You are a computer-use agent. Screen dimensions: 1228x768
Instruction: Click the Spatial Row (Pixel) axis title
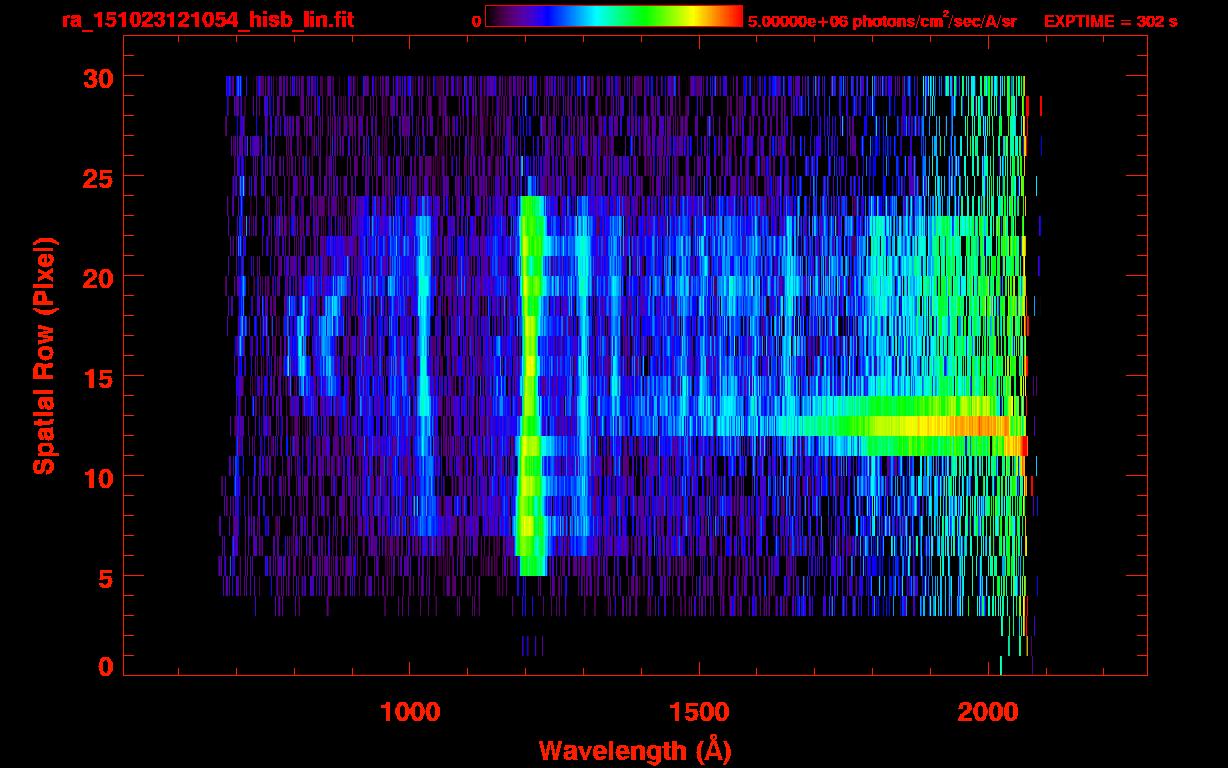44,355
